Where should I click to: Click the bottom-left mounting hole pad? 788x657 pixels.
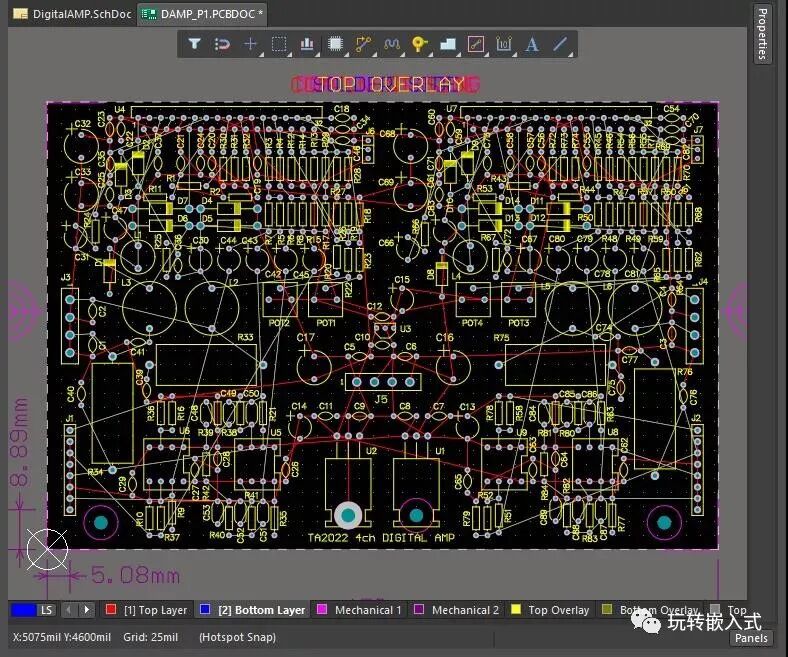(x=101, y=523)
